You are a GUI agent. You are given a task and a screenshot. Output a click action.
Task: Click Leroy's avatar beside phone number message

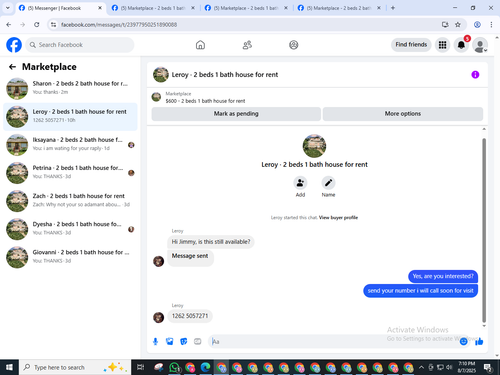click(158, 317)
